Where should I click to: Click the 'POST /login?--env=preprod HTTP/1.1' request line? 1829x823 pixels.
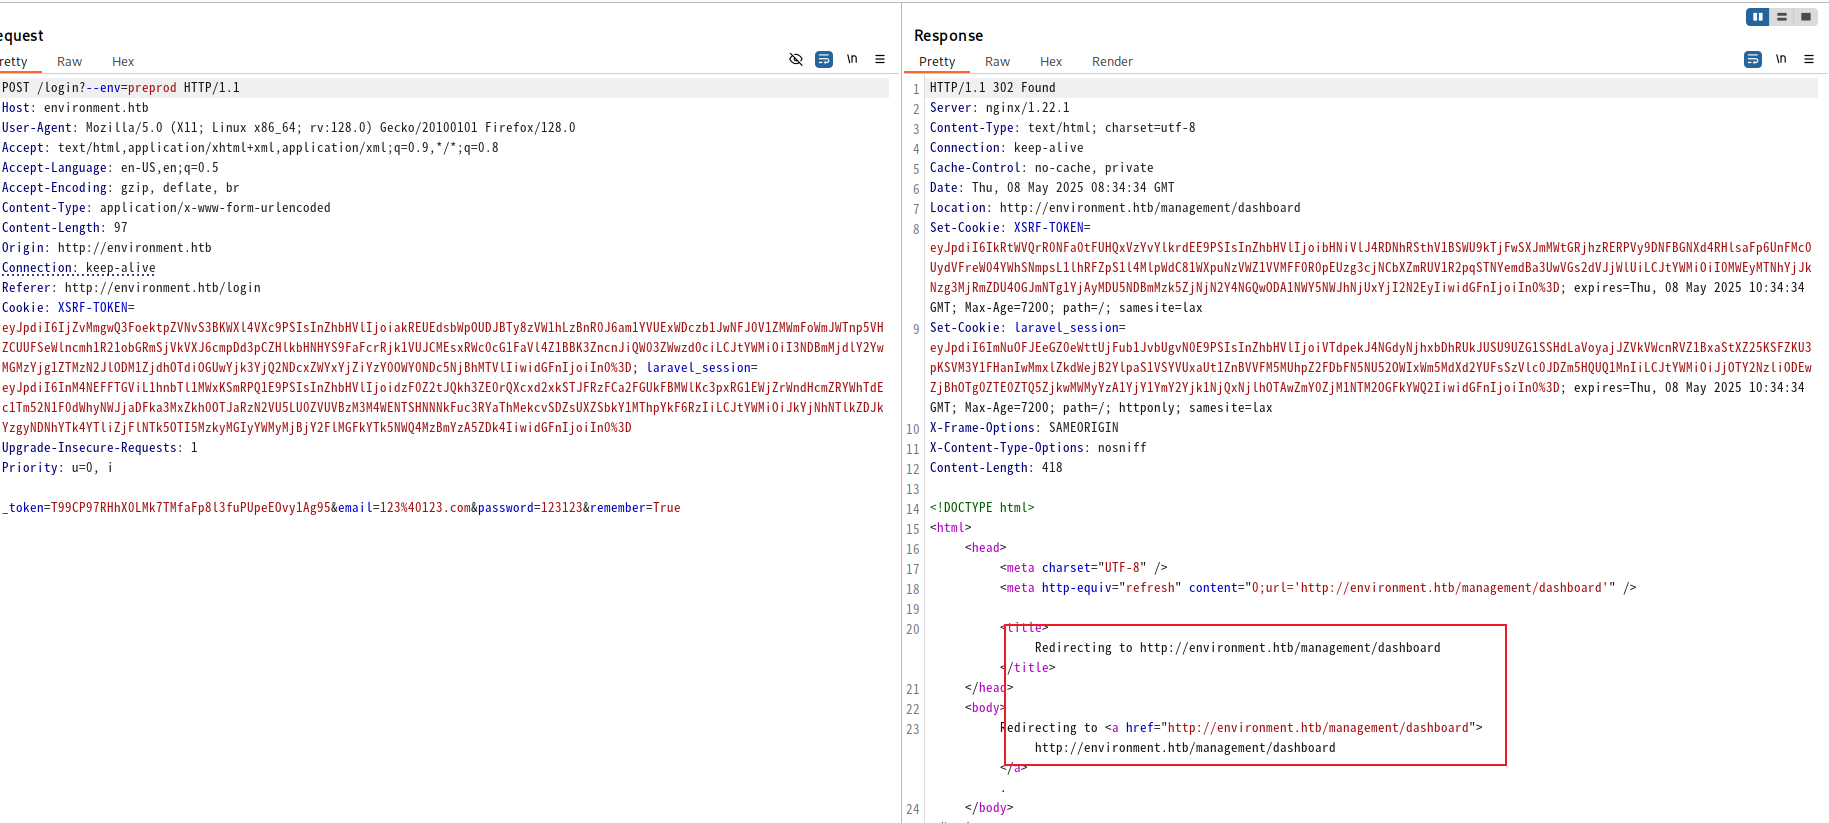coord(121,88)
